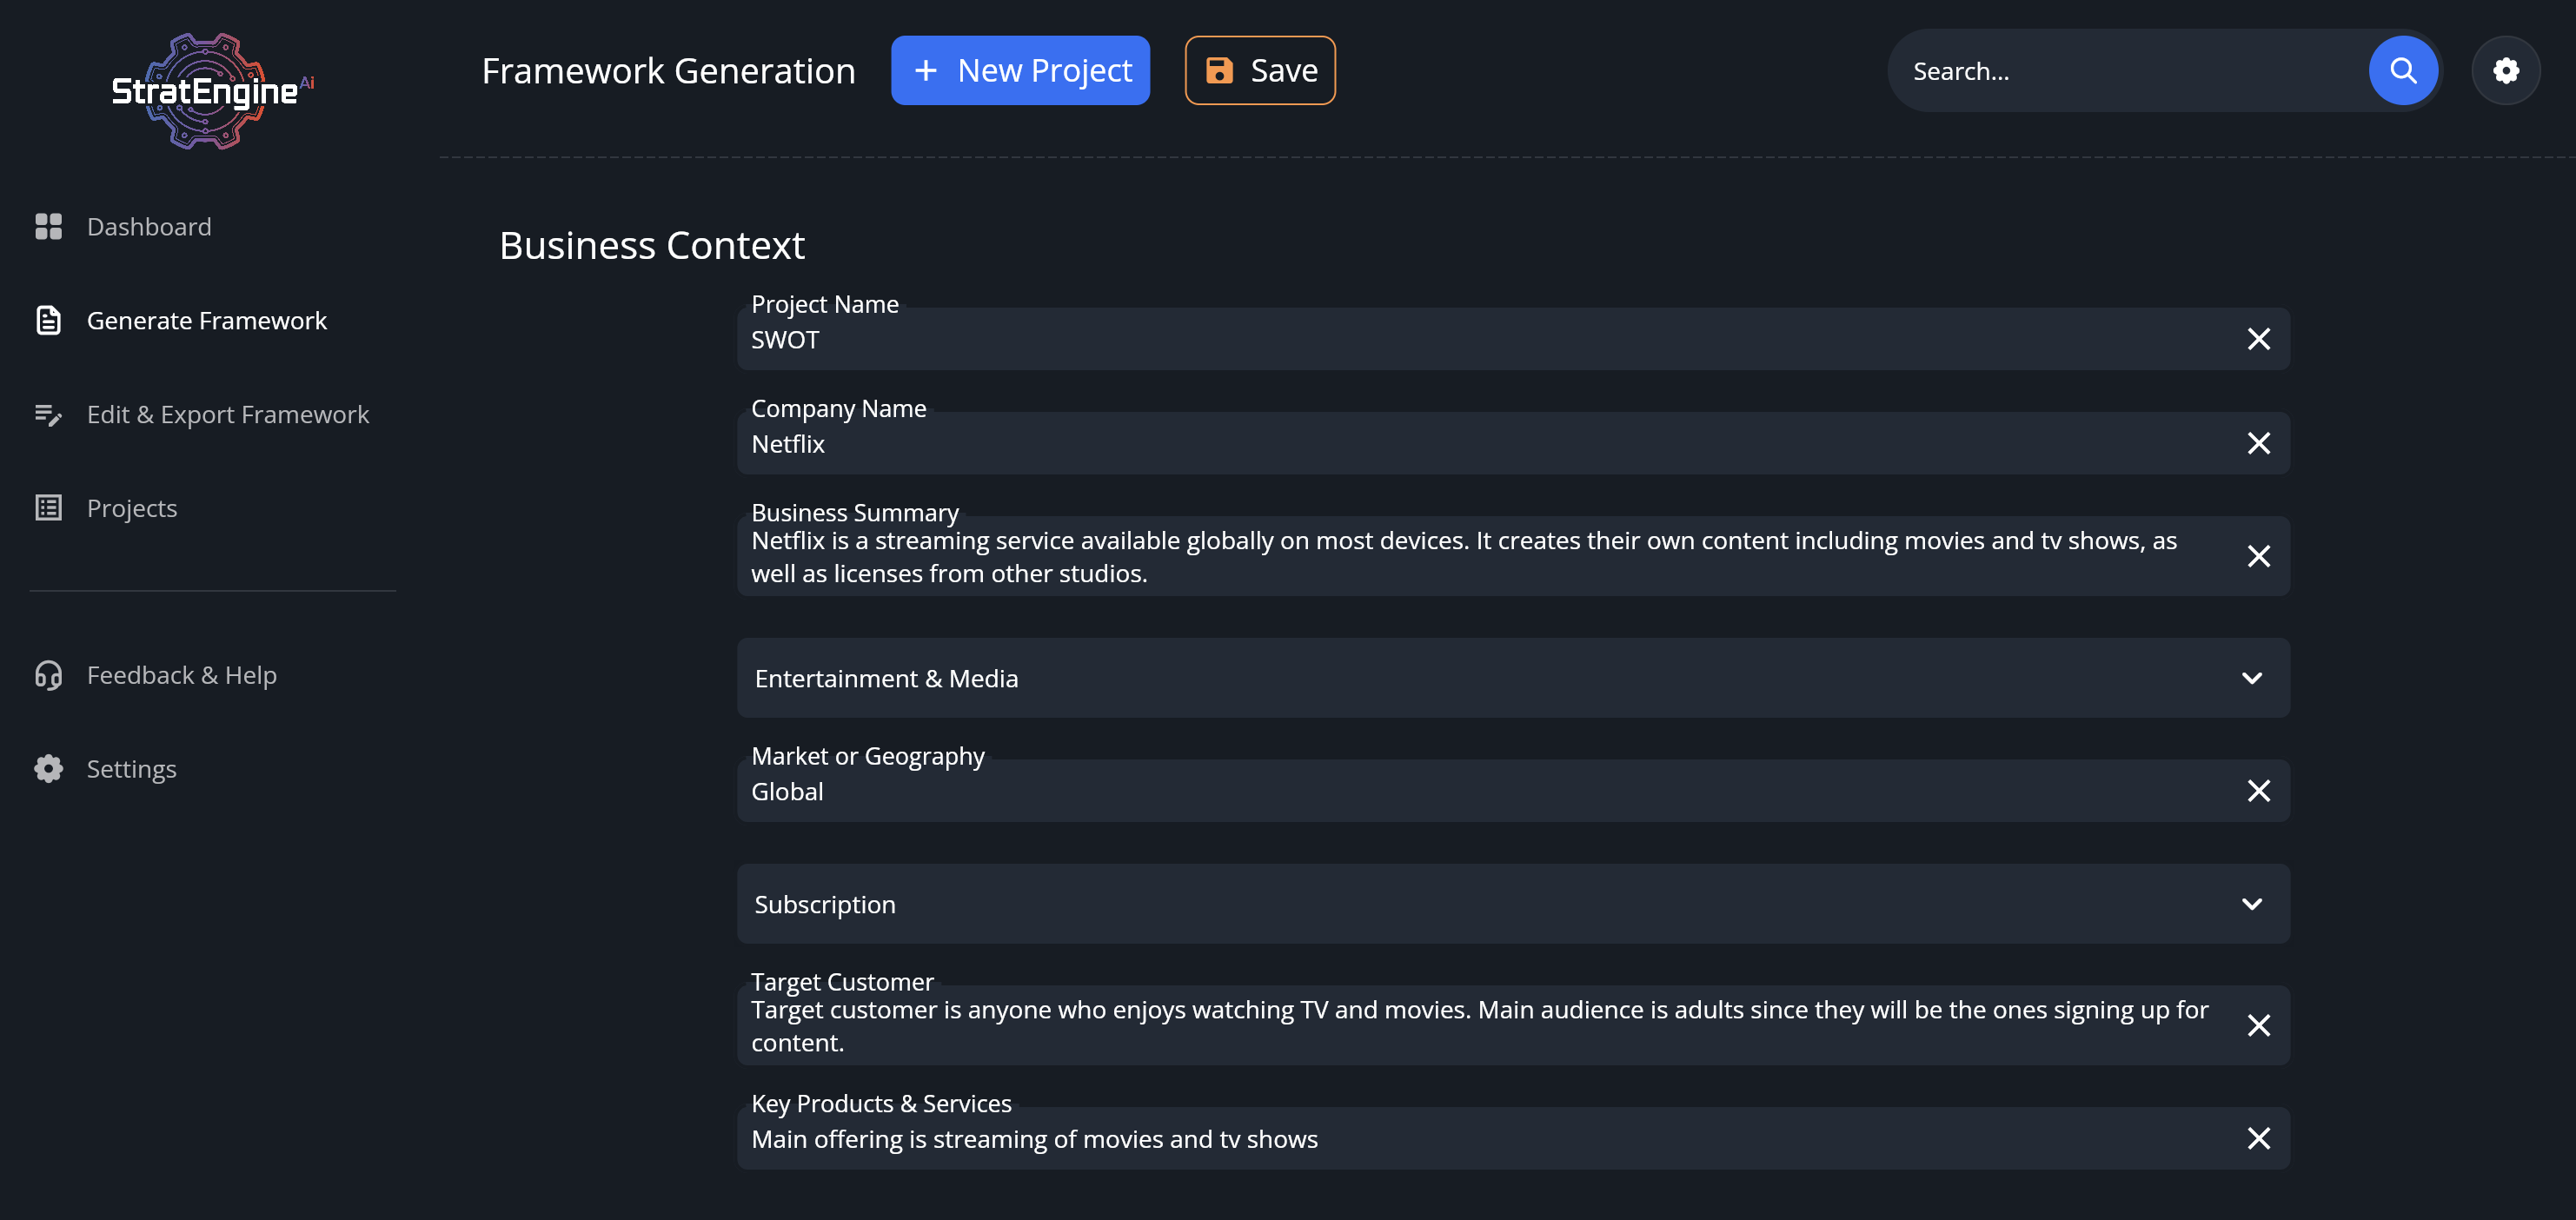Click the Generate Framework document icon

click(x=48, y=320)
